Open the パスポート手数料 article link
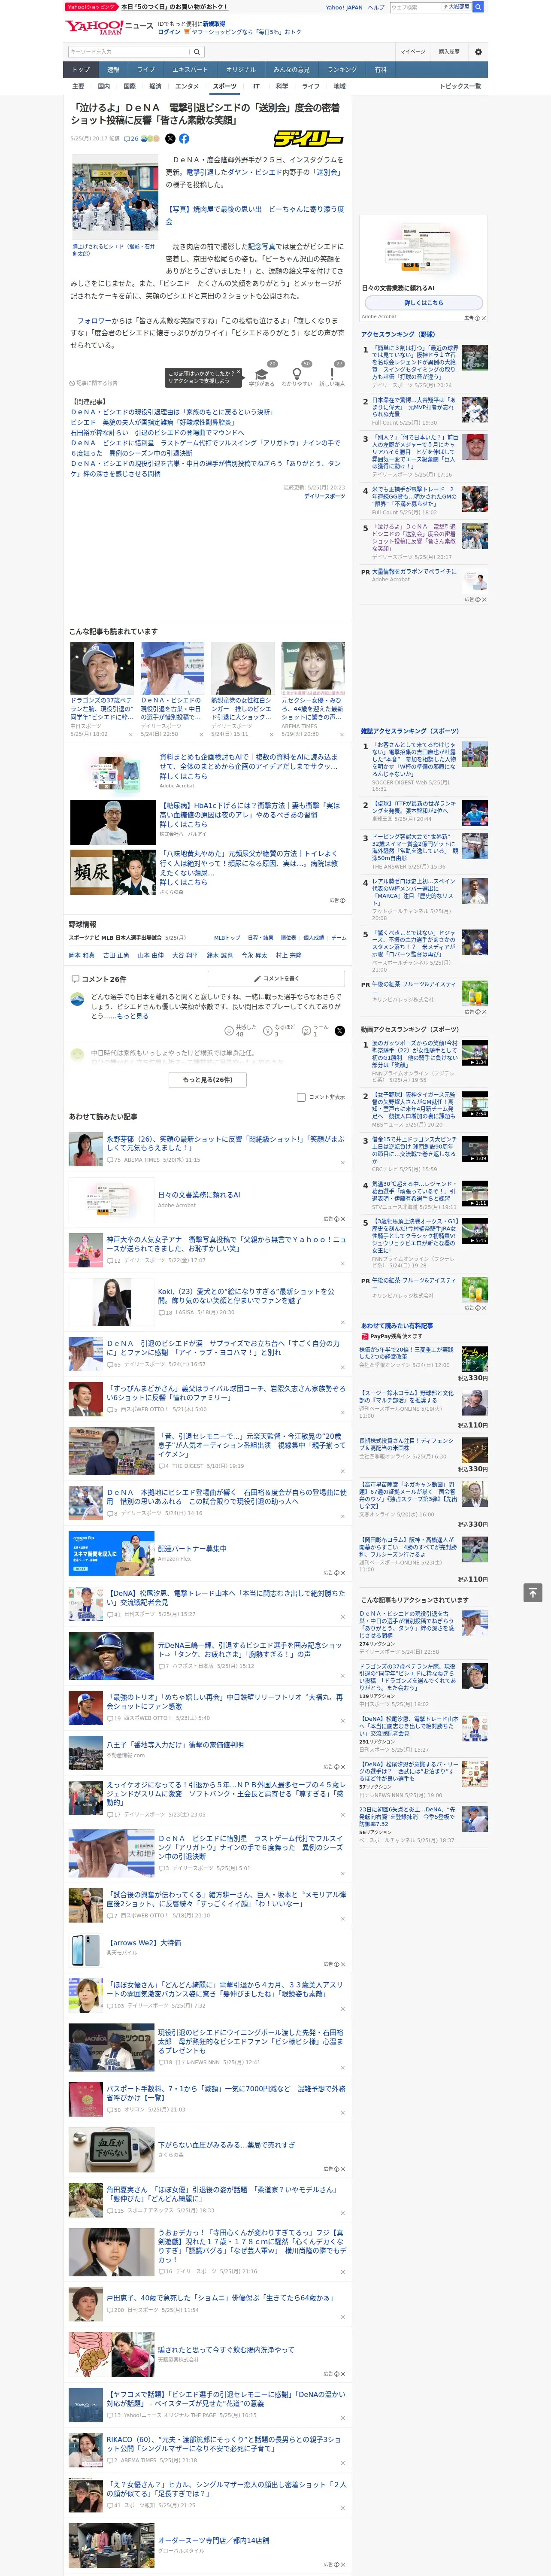Image resolution: width=551 pixels, height=2576 pixels. click(226, 2093)
